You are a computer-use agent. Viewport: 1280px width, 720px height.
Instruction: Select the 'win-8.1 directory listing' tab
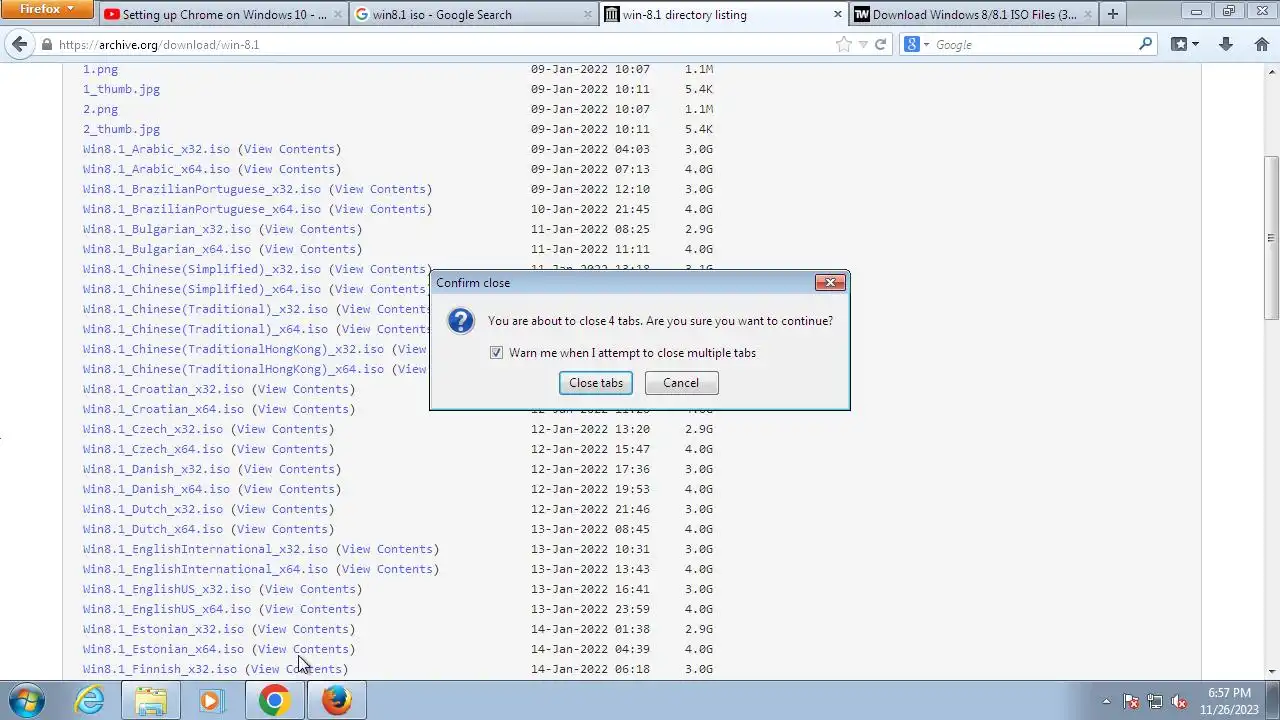724,14
